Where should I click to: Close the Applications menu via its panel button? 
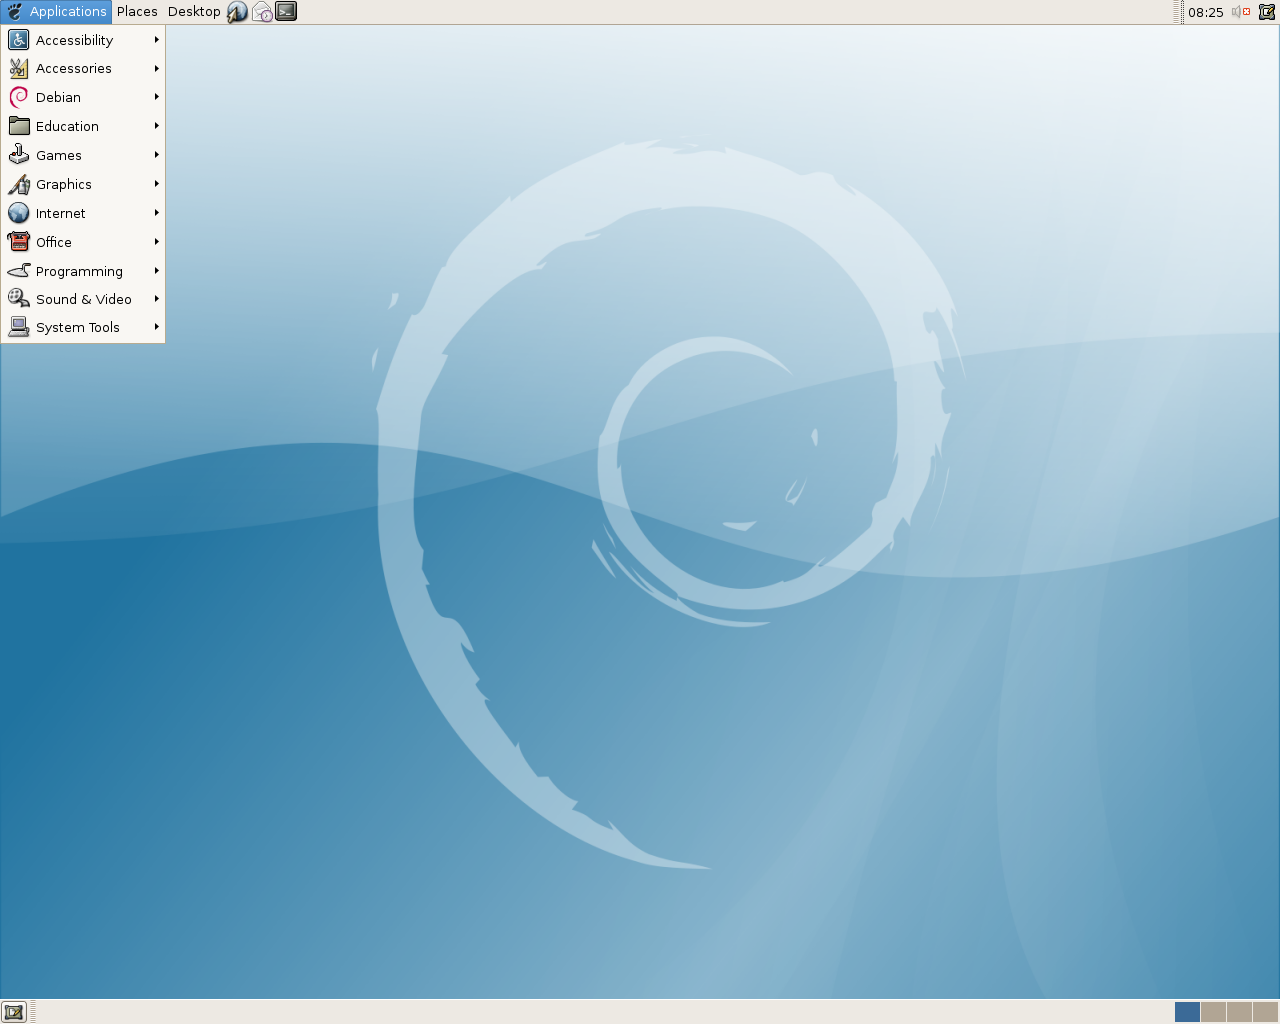coord(56,12)
